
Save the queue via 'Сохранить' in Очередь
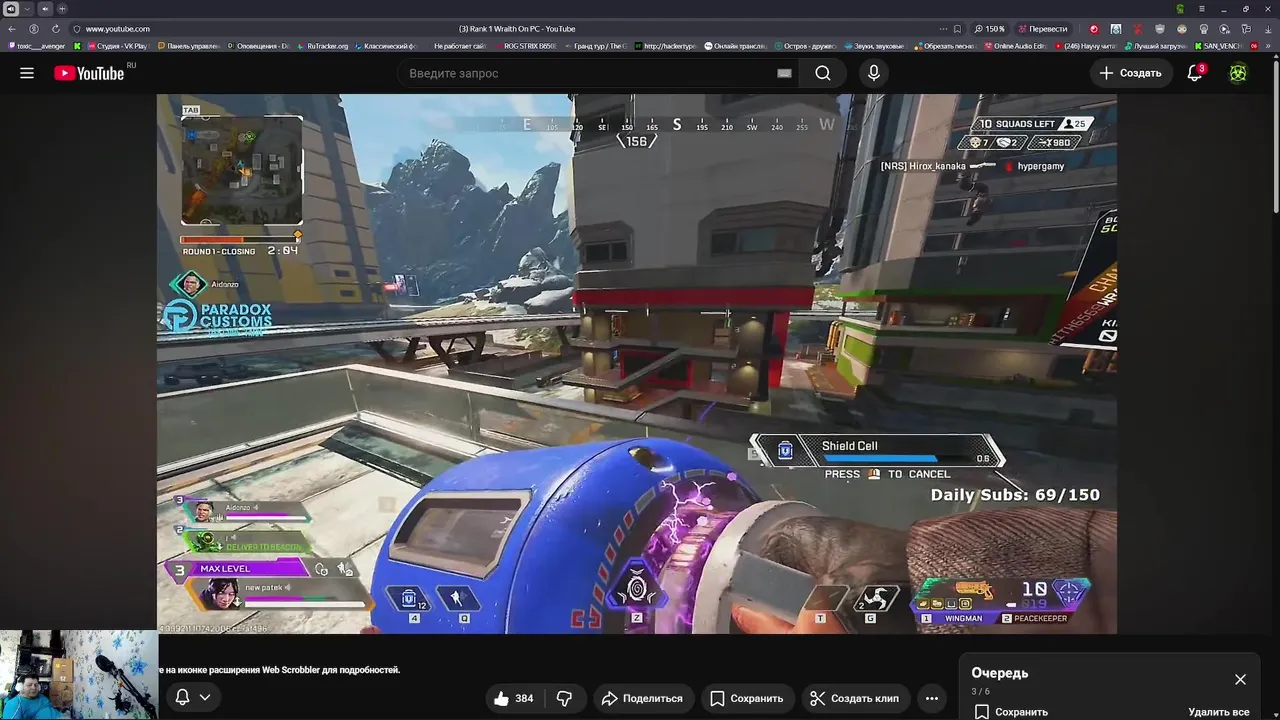point(1011,712)
